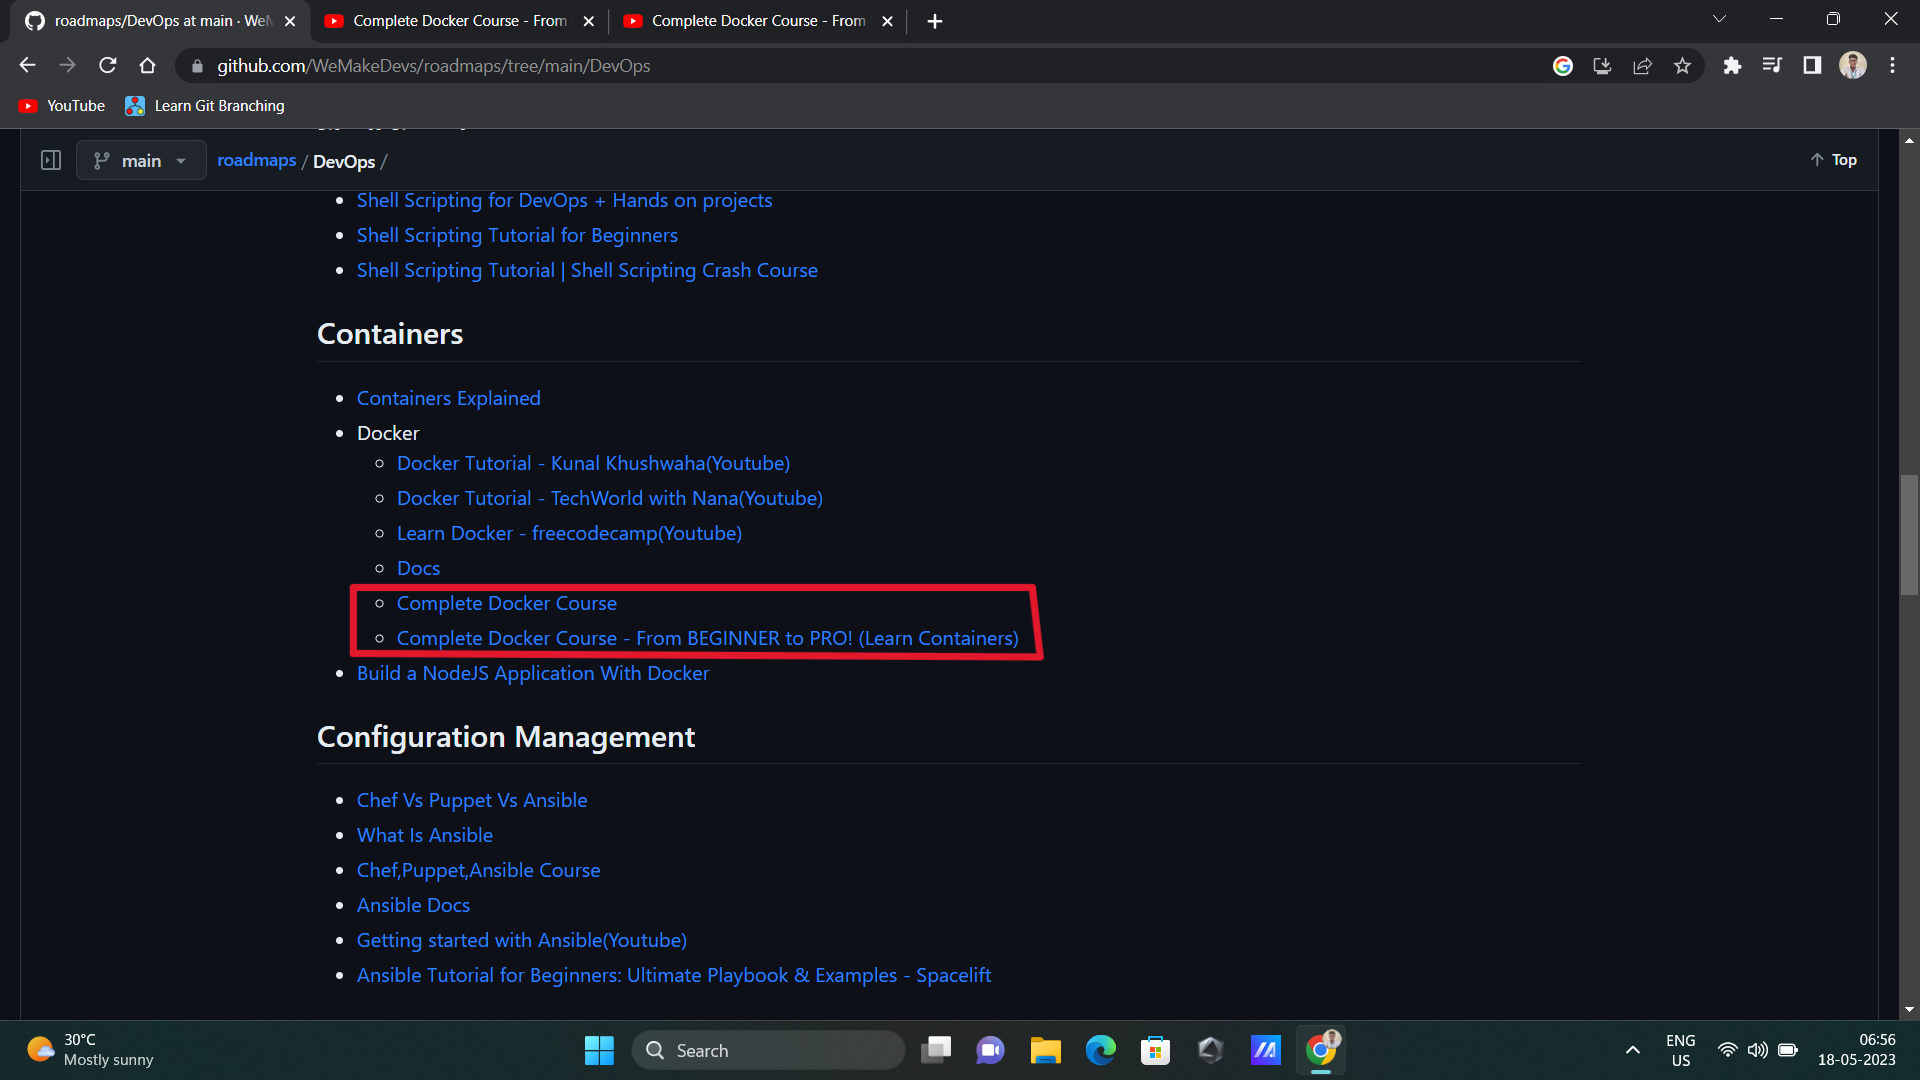Screen dimensions: 1920x1080
Task: Share the current page using the share icon
Action: (x=1643, y=65)
